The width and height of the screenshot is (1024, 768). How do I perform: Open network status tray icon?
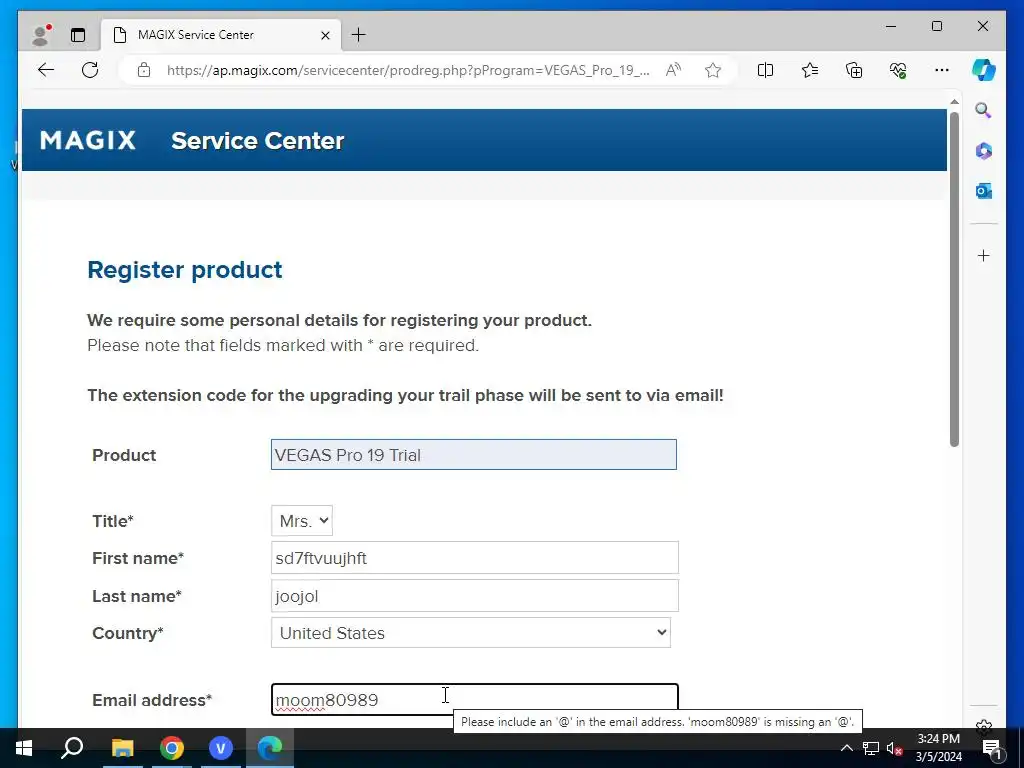pyautogui.click(x=871, y=748)
